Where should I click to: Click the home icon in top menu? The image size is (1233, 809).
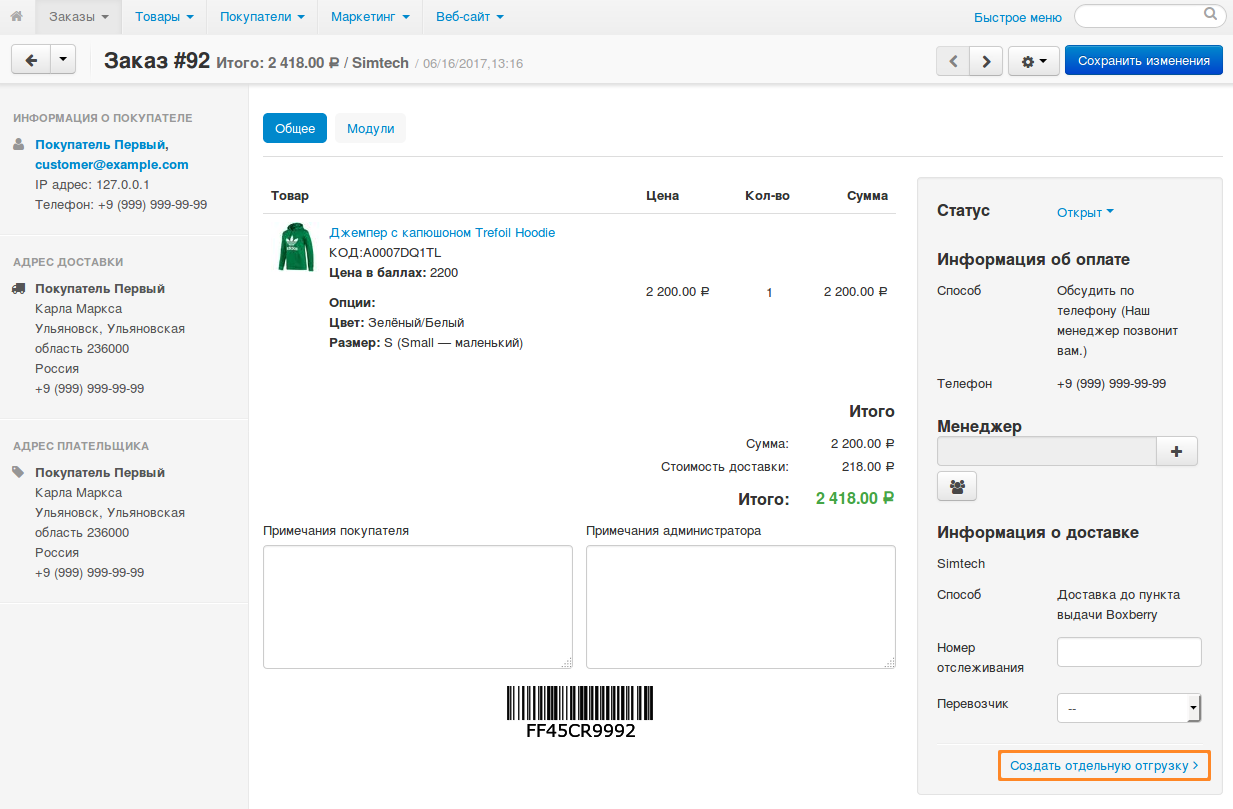click(x=16, y=17)
